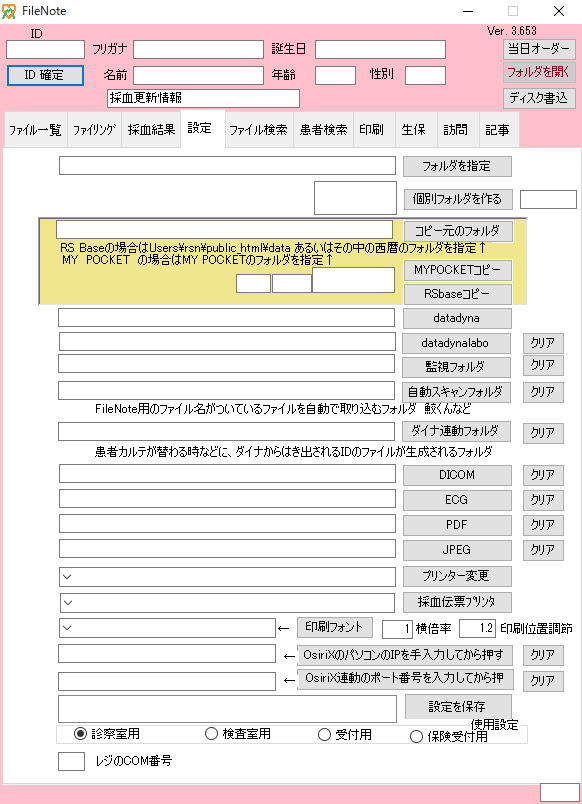Click the 個別フォルダを作る button

(x=457, y=199)
